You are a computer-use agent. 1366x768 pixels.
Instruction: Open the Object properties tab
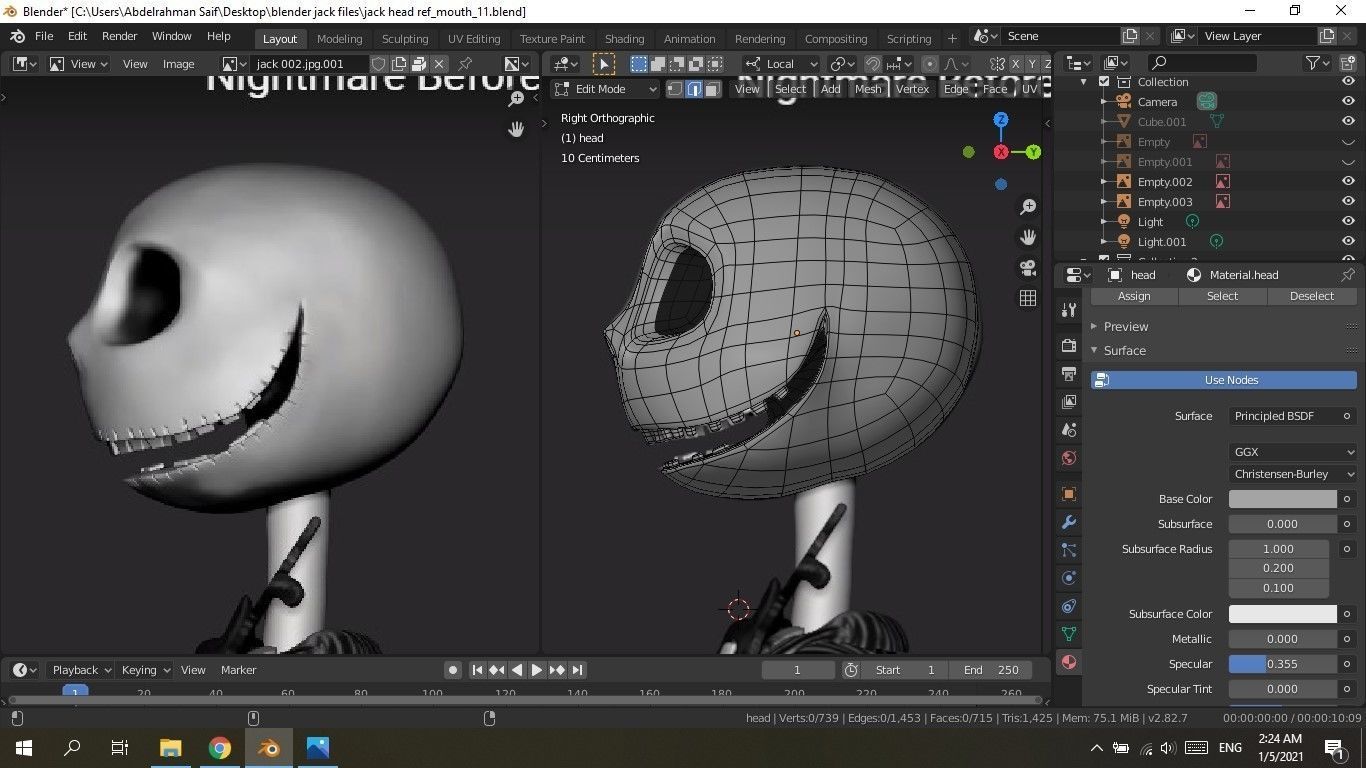(1069, 494)
